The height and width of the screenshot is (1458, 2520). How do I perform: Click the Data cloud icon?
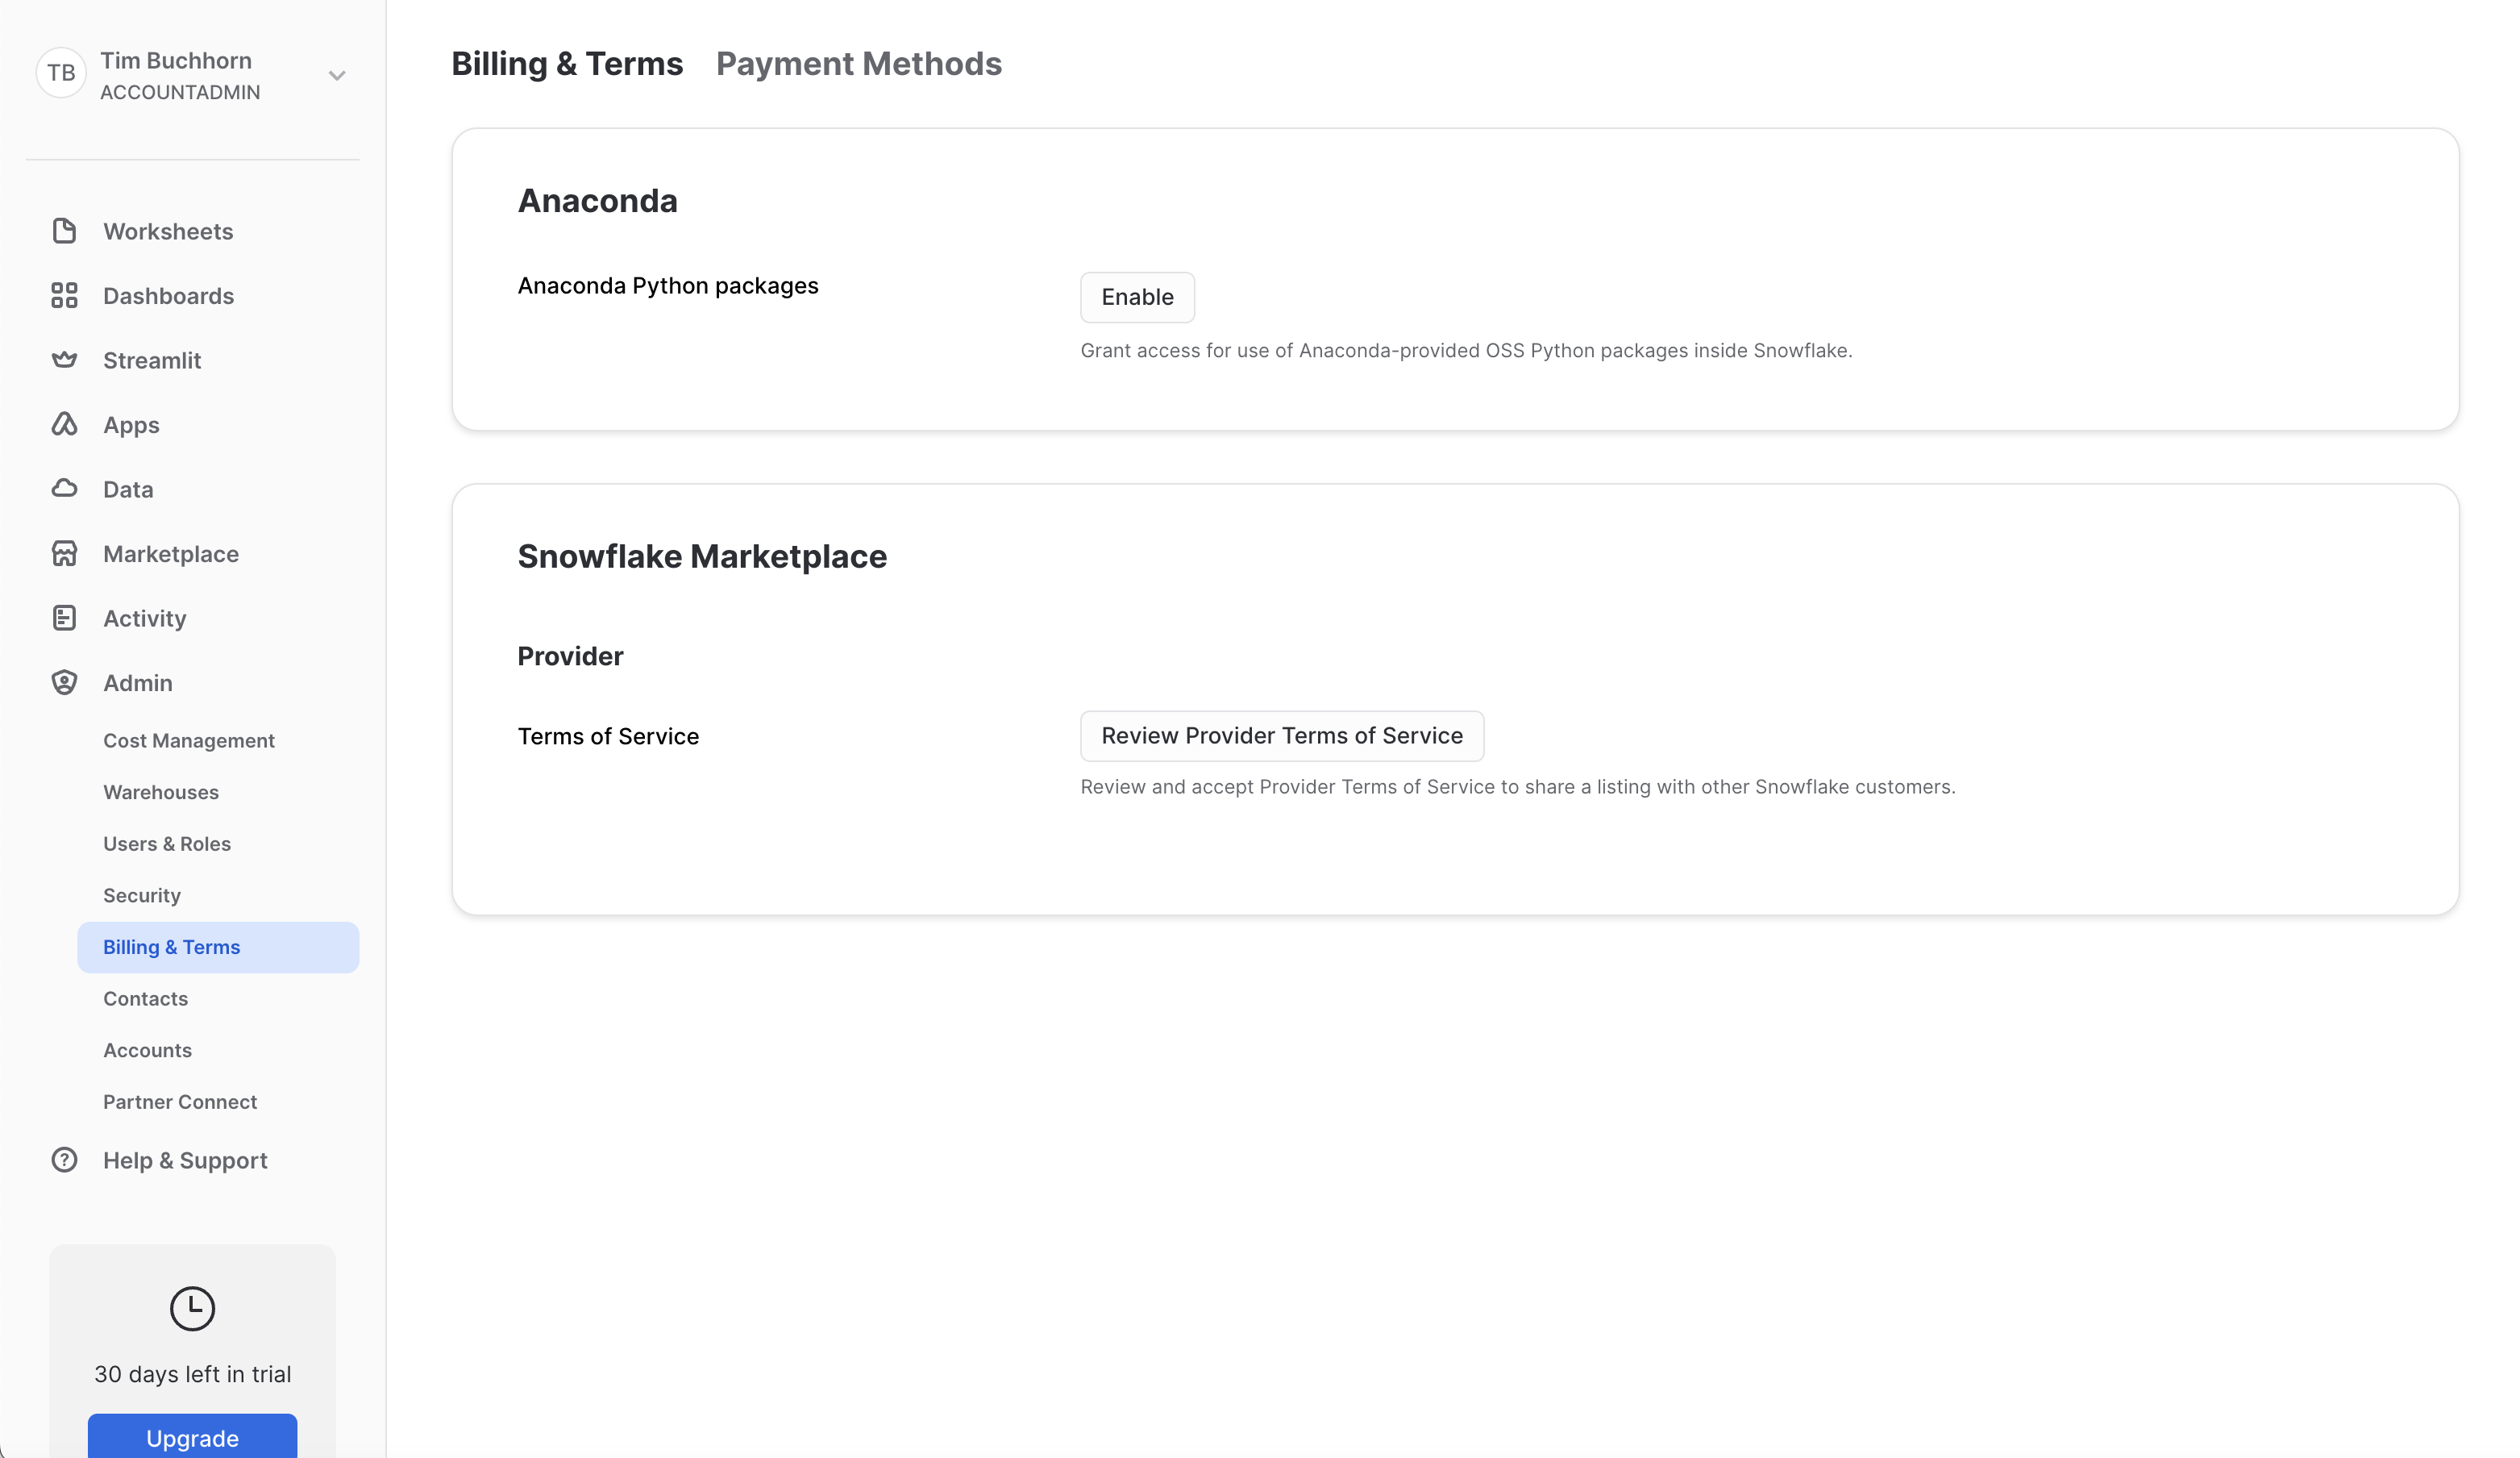64,489
